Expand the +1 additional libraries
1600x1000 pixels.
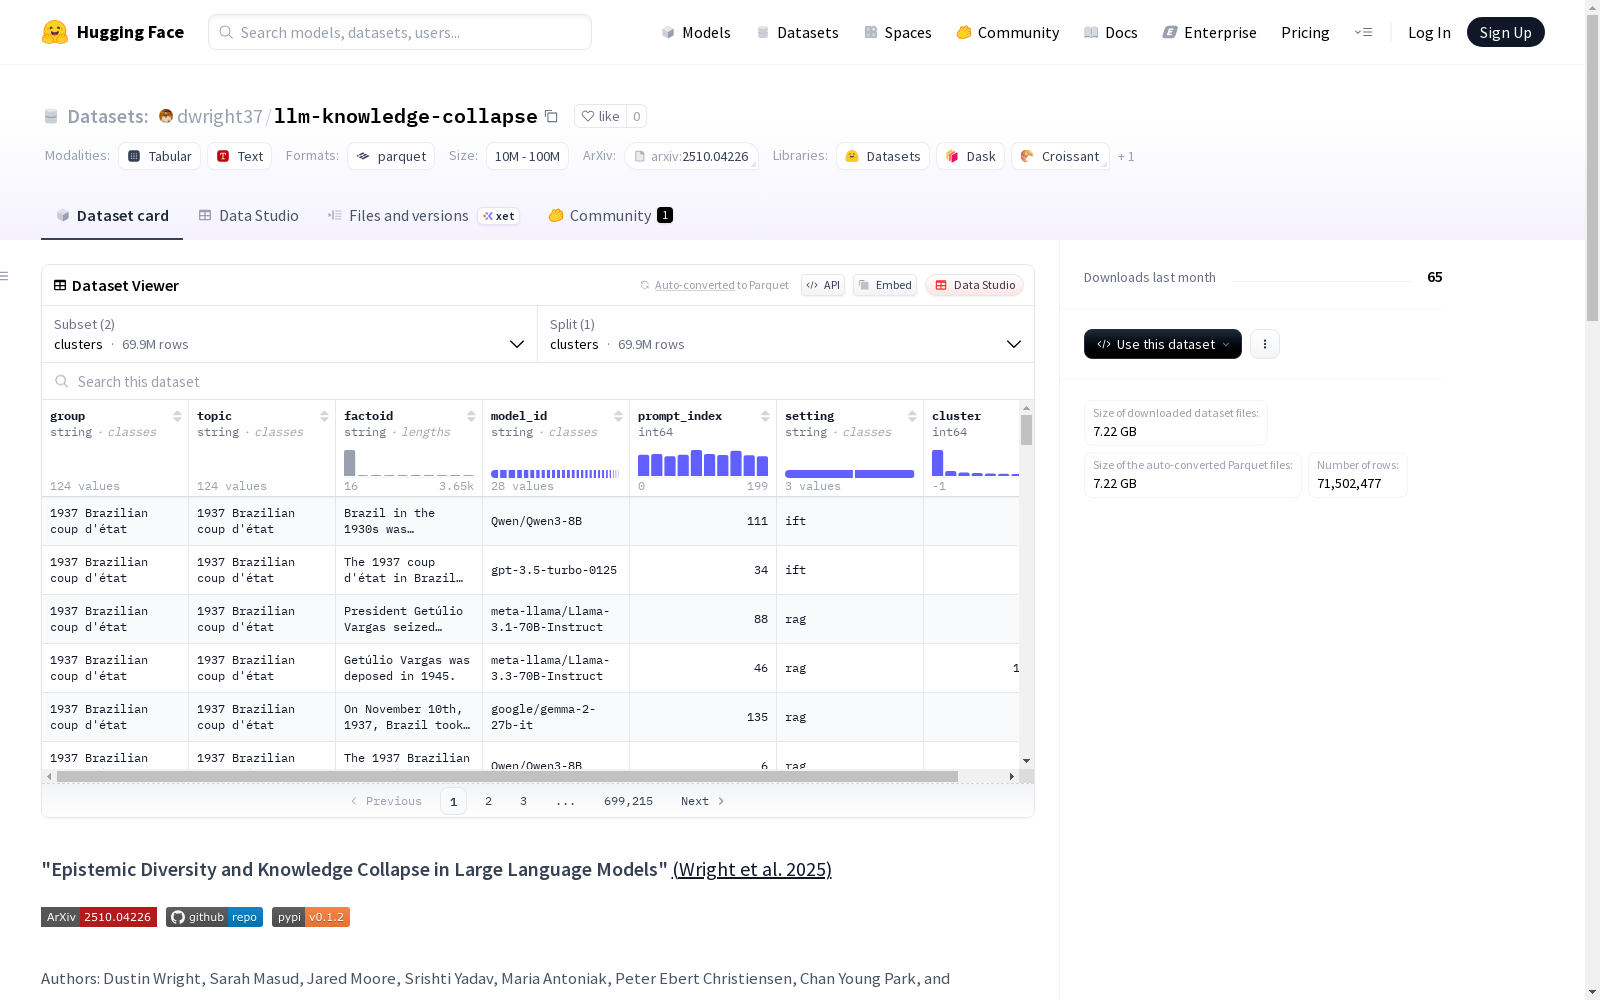[1126, 156]
